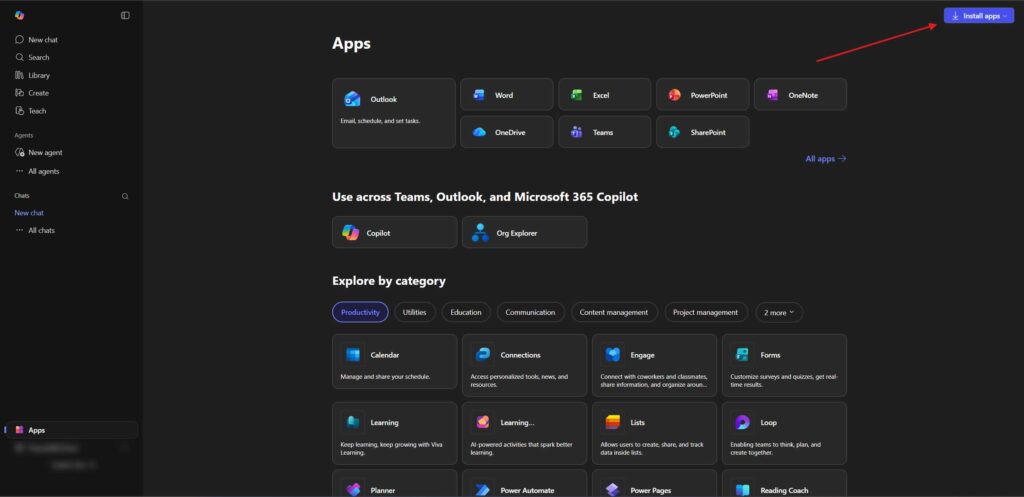Launch OneNote from the apps list
The height and width of the screenshot is (497, 1024).
point(800,95)
